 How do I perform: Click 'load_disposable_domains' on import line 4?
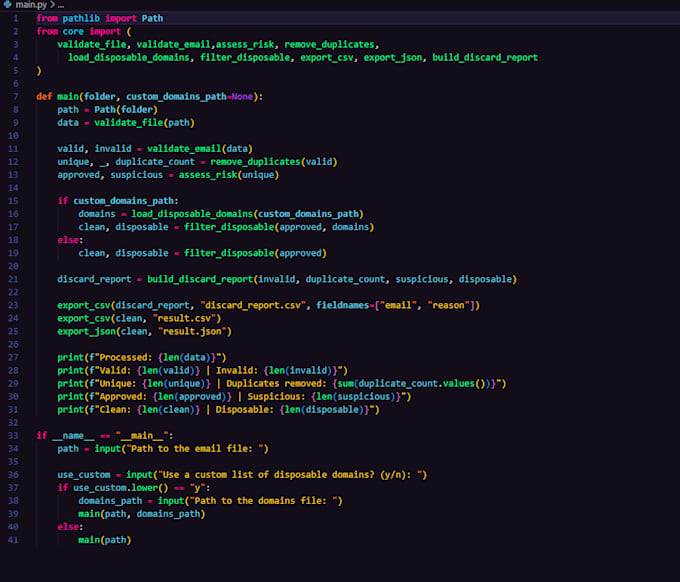coord(129,58)
